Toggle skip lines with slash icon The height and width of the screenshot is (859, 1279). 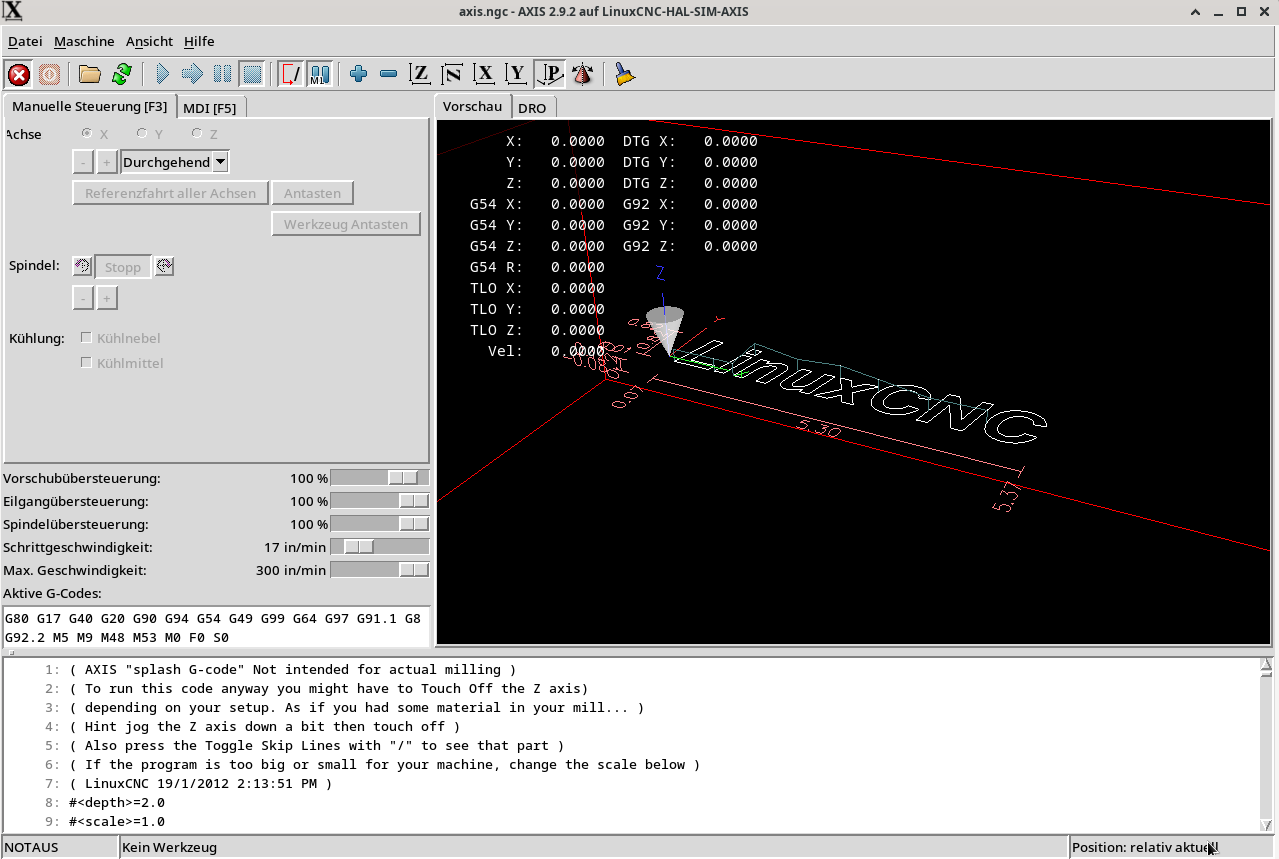coord(291,74)
